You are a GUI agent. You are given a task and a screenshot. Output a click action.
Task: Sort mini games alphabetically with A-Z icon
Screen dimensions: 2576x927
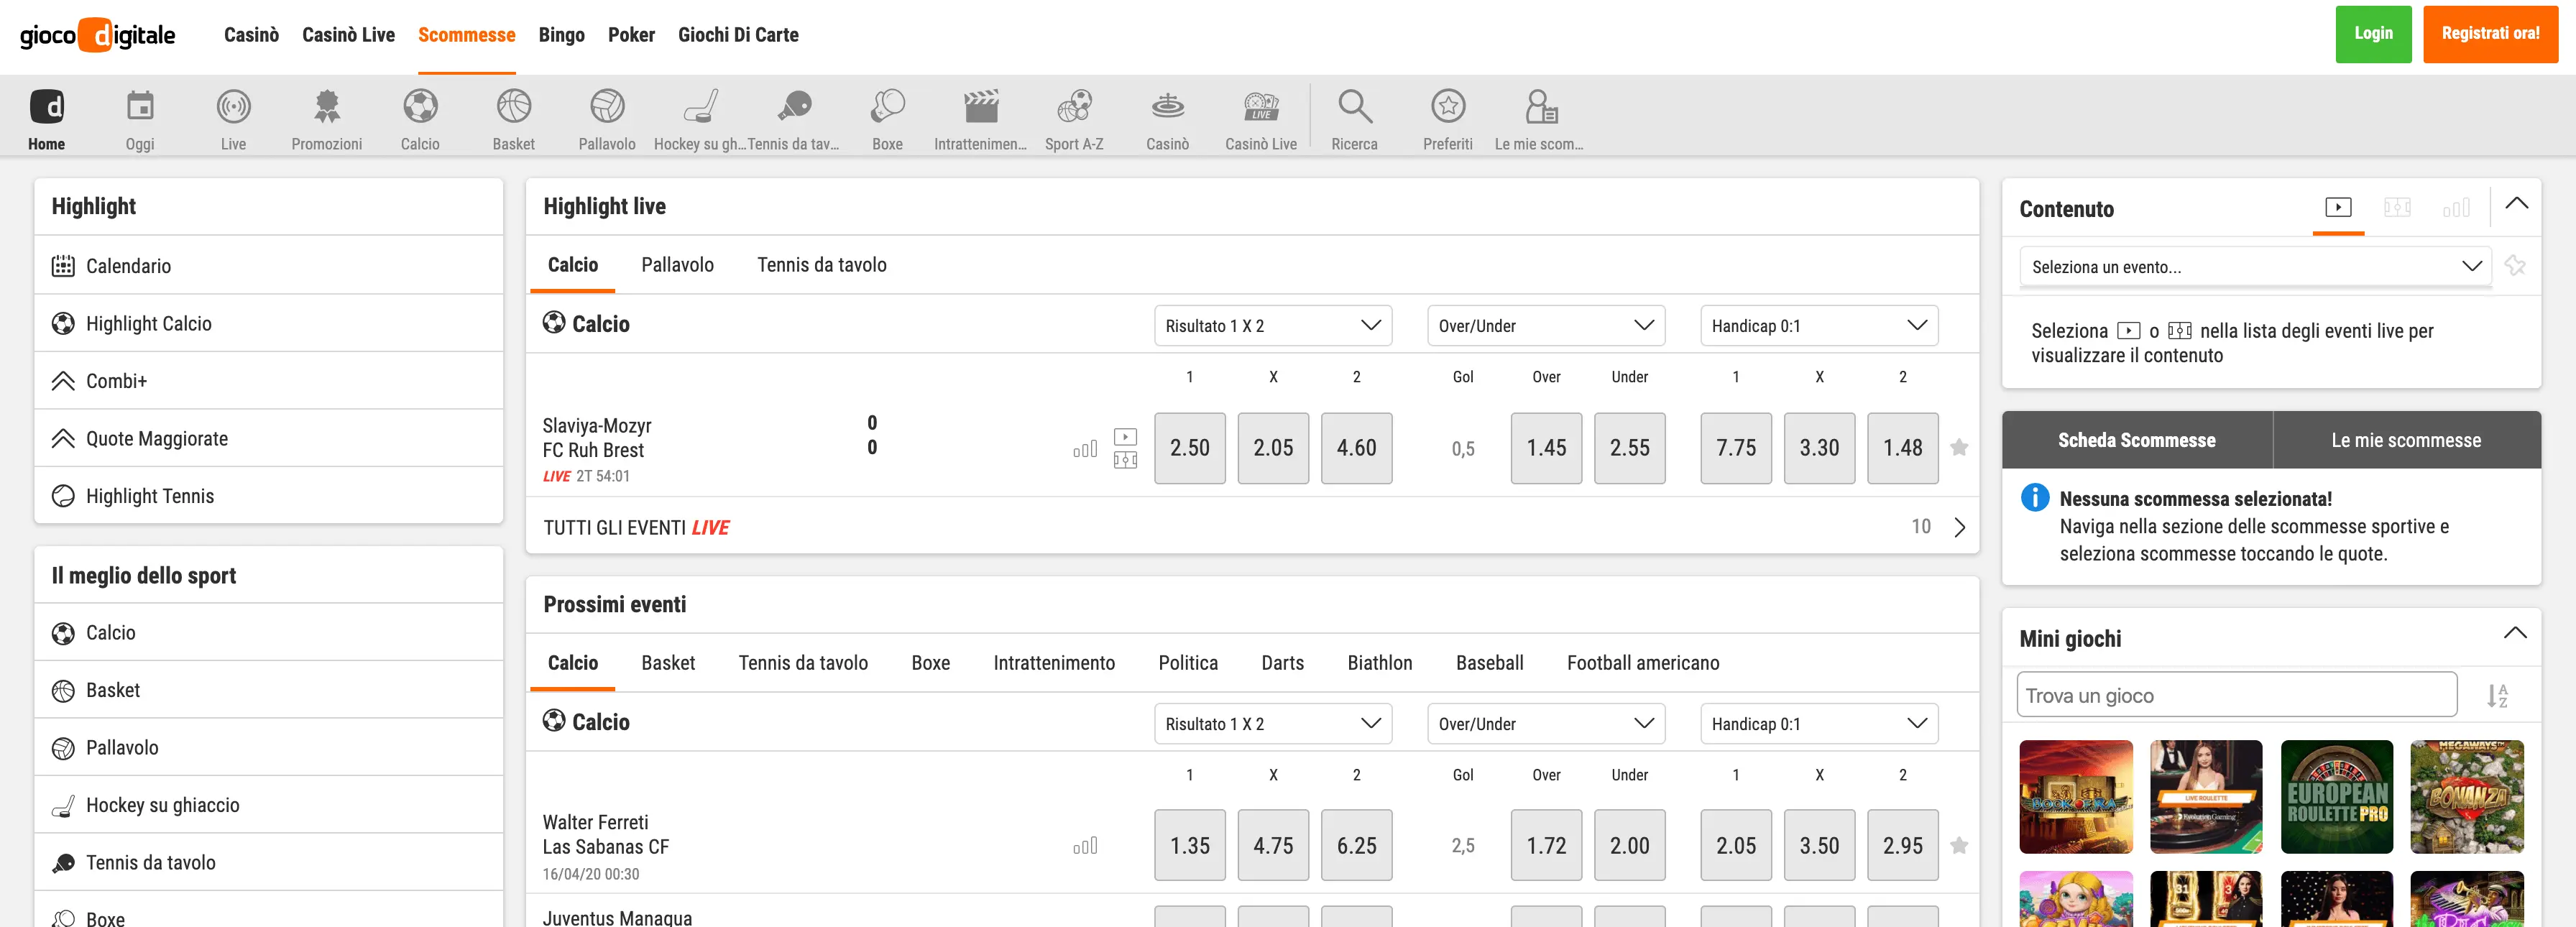click(2496, 695)
